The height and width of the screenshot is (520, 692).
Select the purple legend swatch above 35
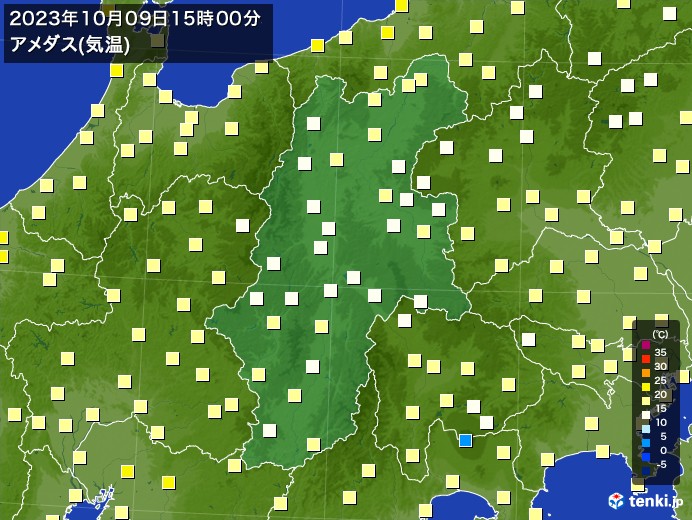[x=646, y=345]
